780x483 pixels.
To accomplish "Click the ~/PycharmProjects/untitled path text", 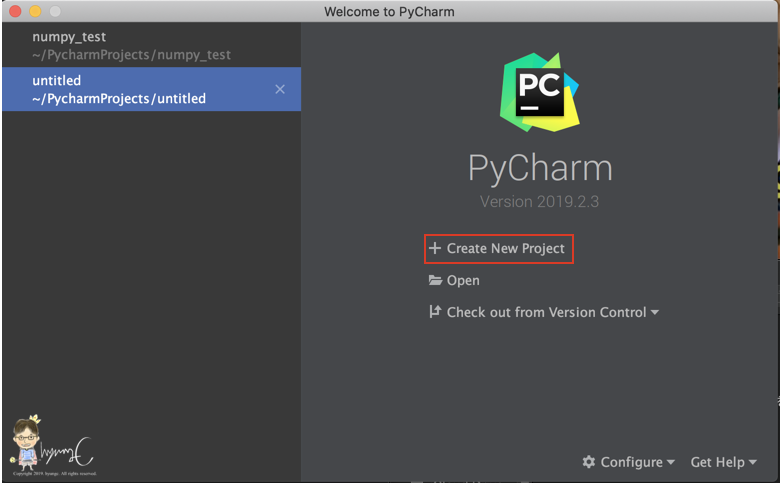I will (x=119, y=98).
